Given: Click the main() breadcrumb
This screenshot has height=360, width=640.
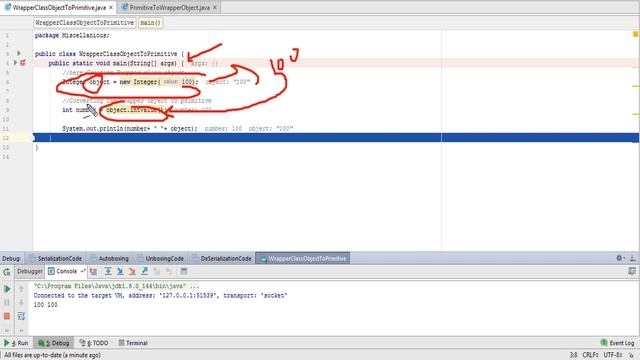Looking at the screenshot, I should pyautogui.click(x=150, y=22).
